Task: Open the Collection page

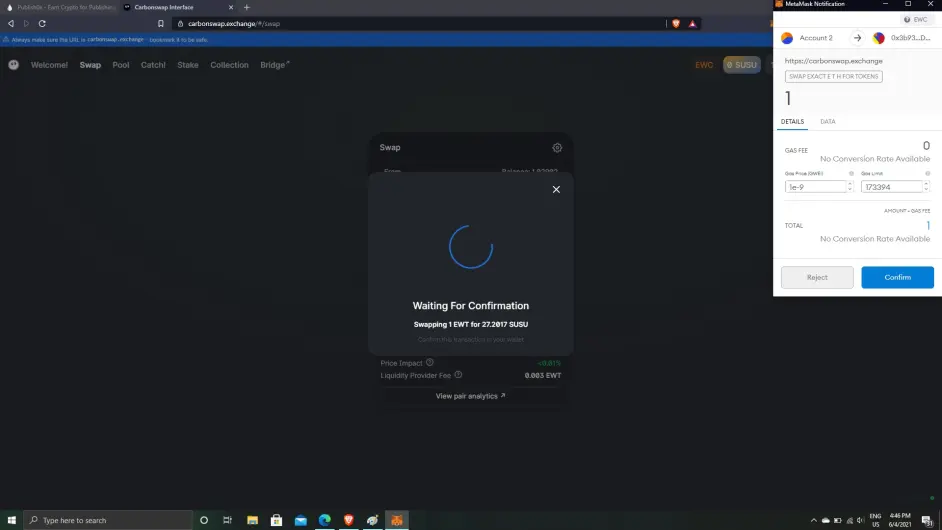Action: pyautogui.click(x=229, y=65)
